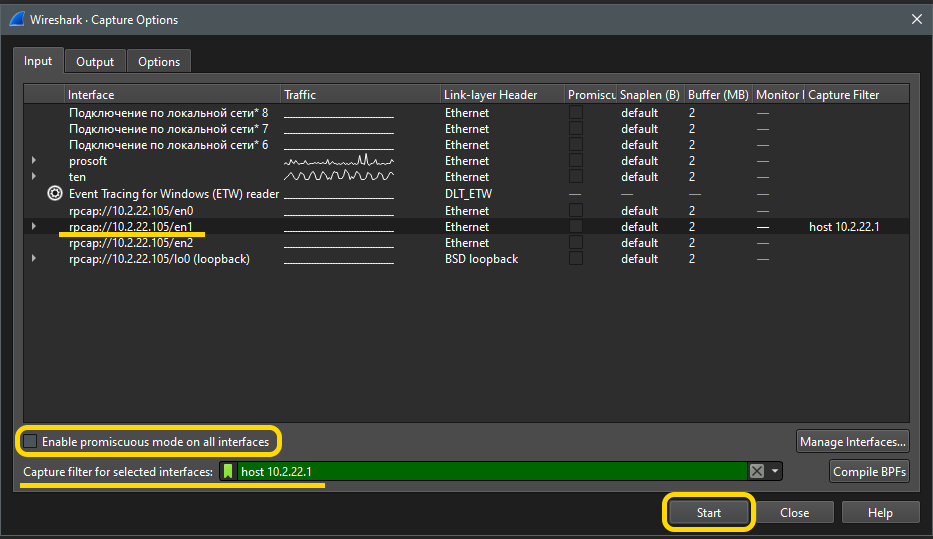Toggle promiscuous checkbox for Подключение по локальной сети* 7
933x539 pixels.
coord(575,129)
